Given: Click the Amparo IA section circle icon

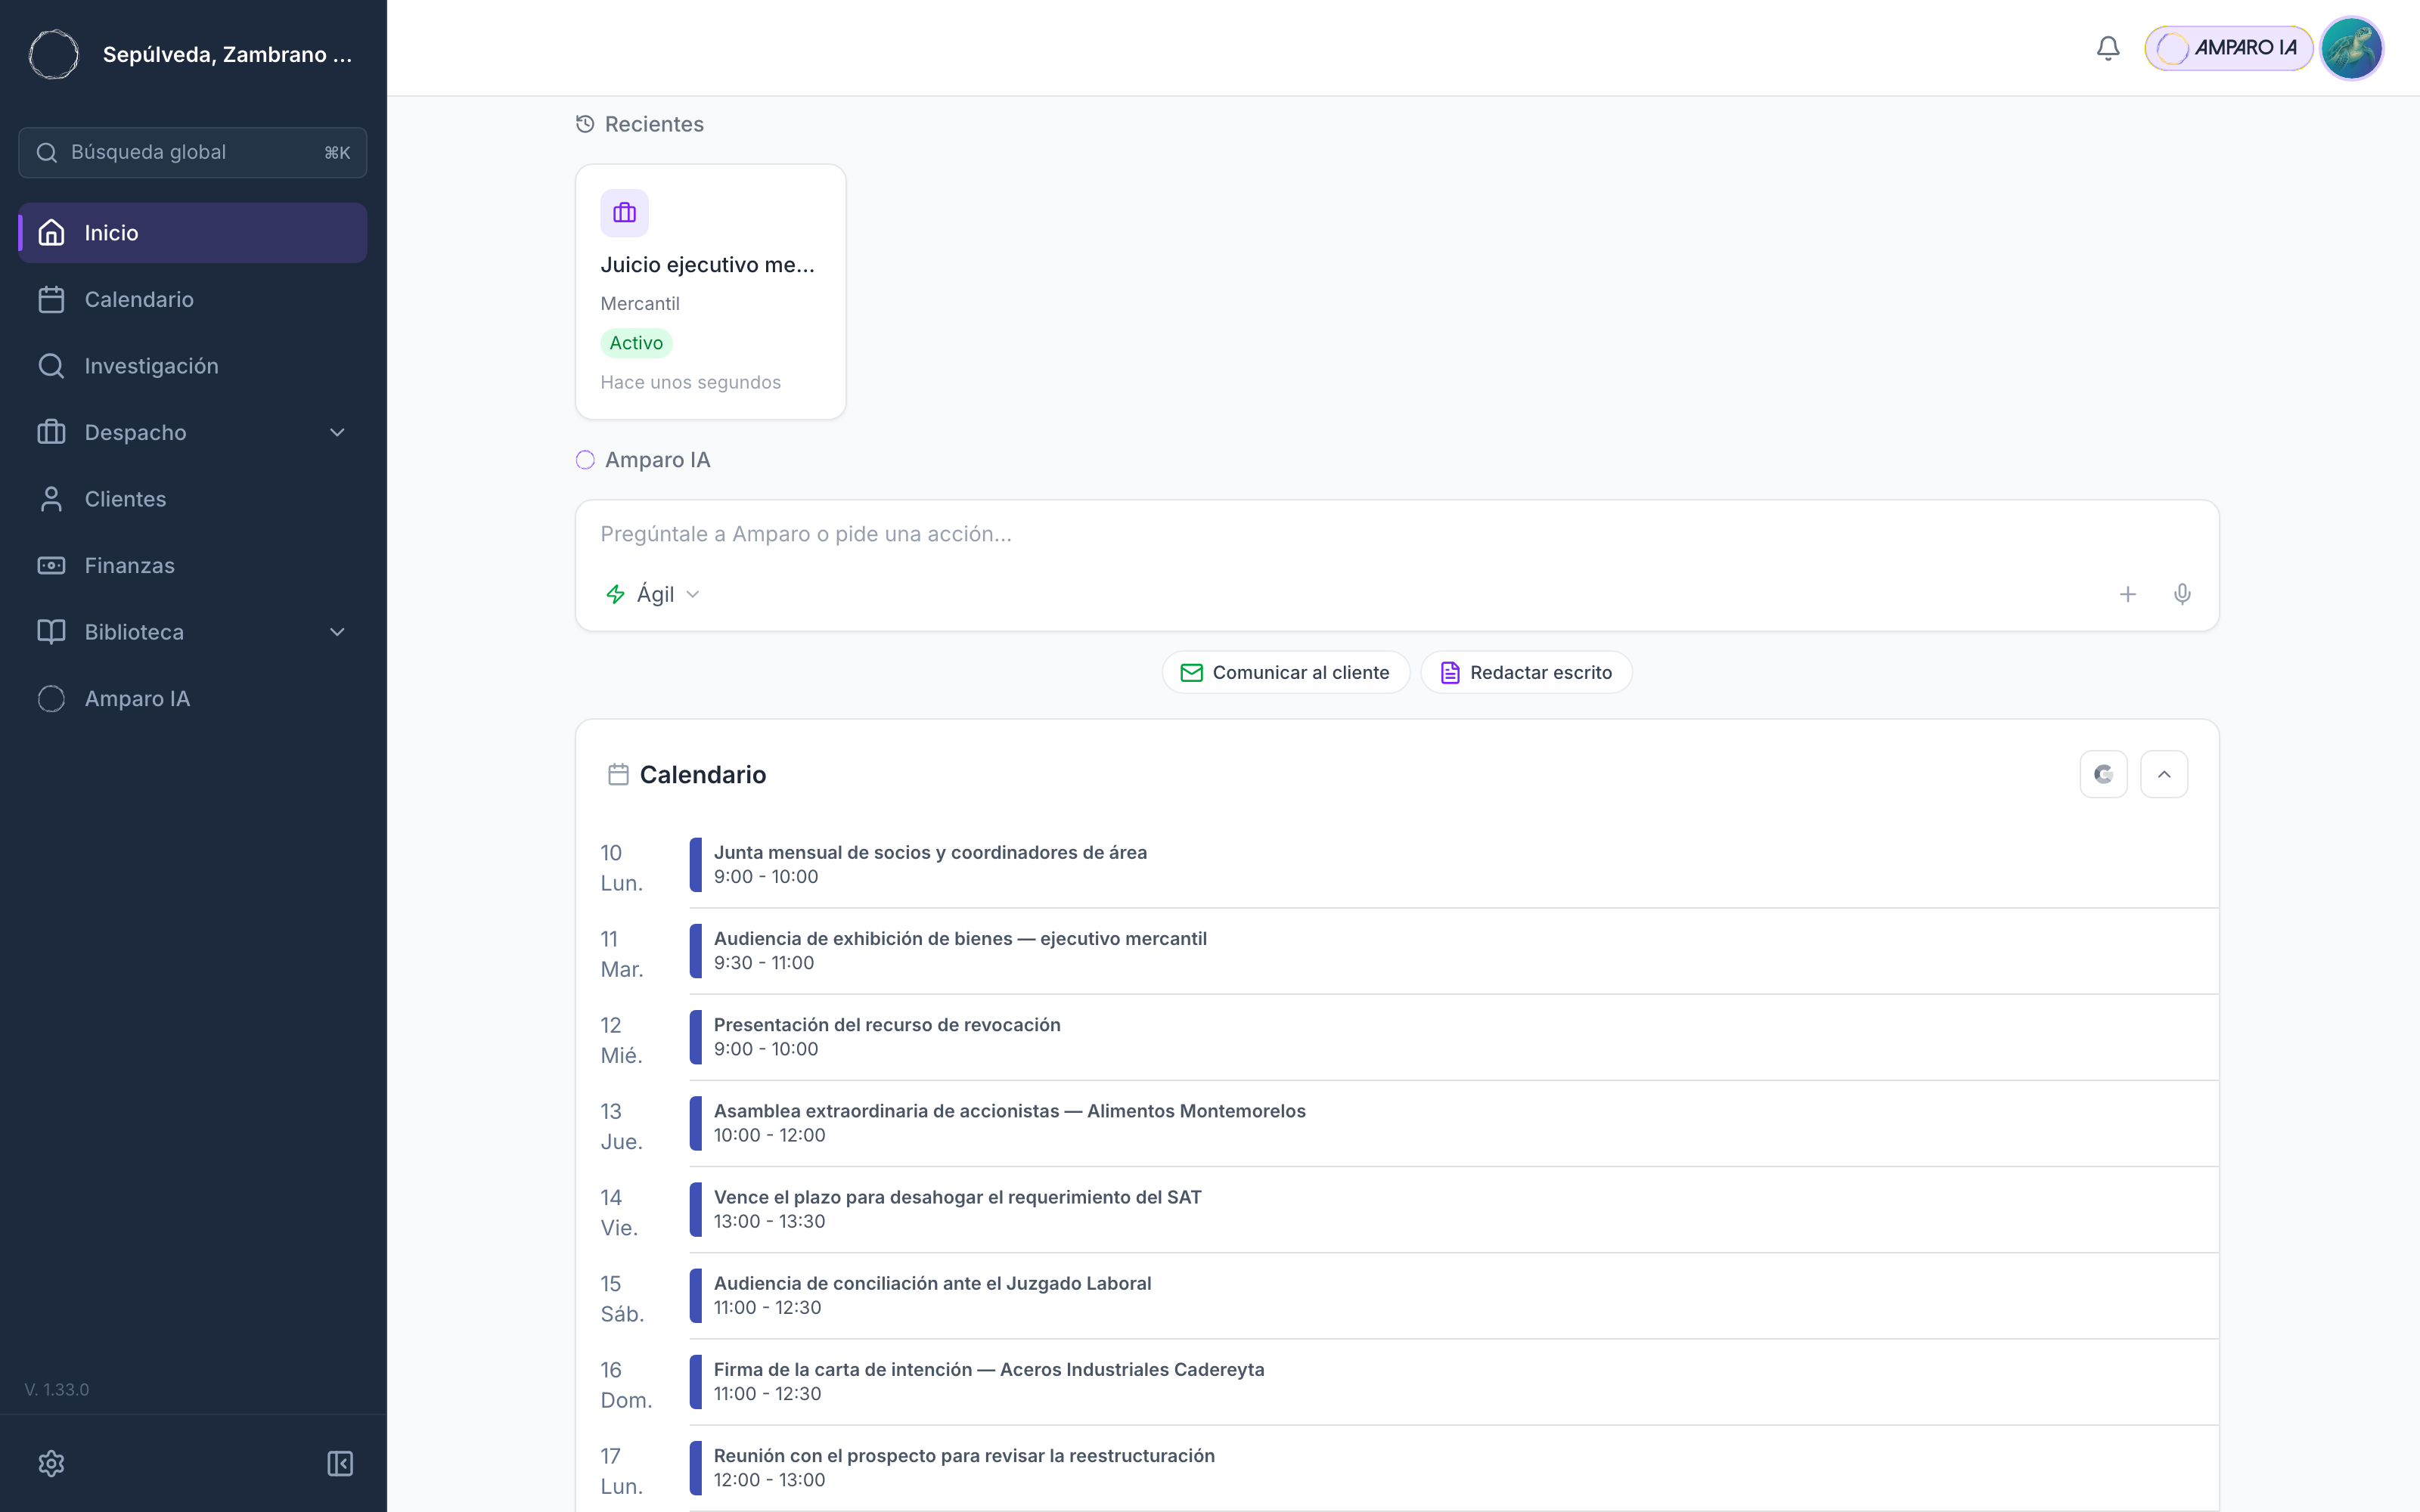Looking at the screenshot, I should (x=585, y=460).
